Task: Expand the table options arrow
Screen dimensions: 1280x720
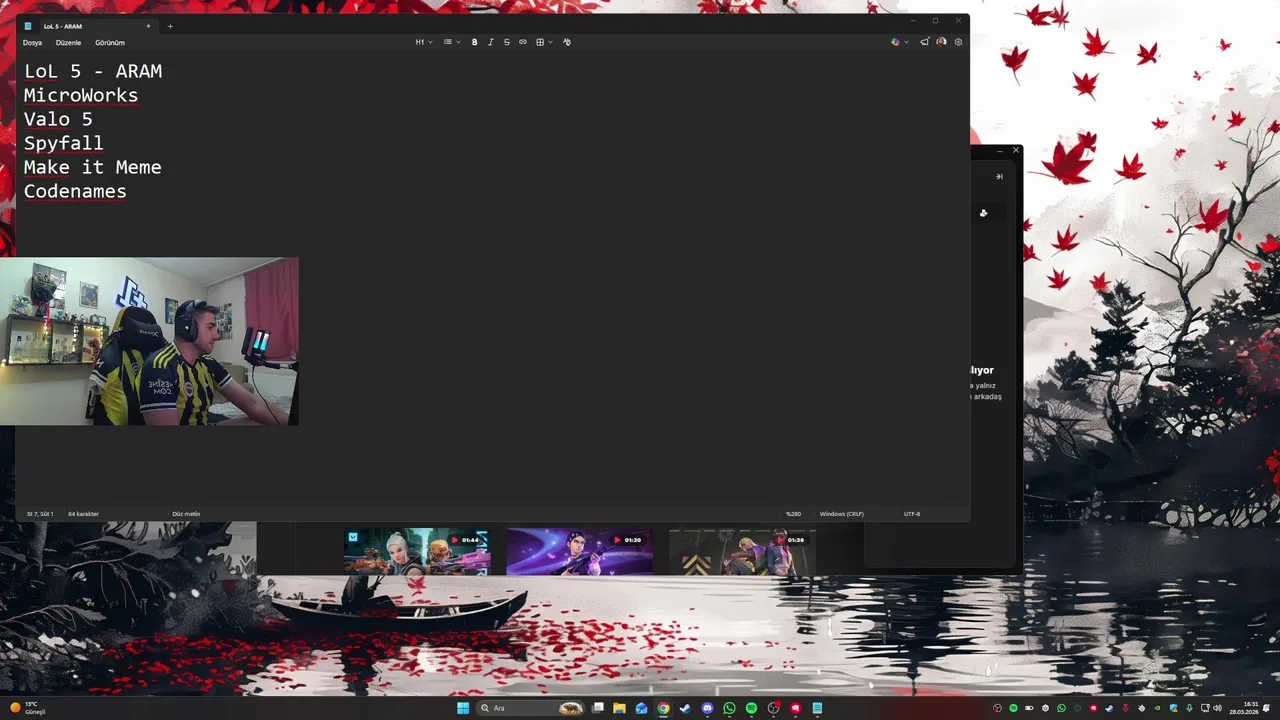Action: 550,42
